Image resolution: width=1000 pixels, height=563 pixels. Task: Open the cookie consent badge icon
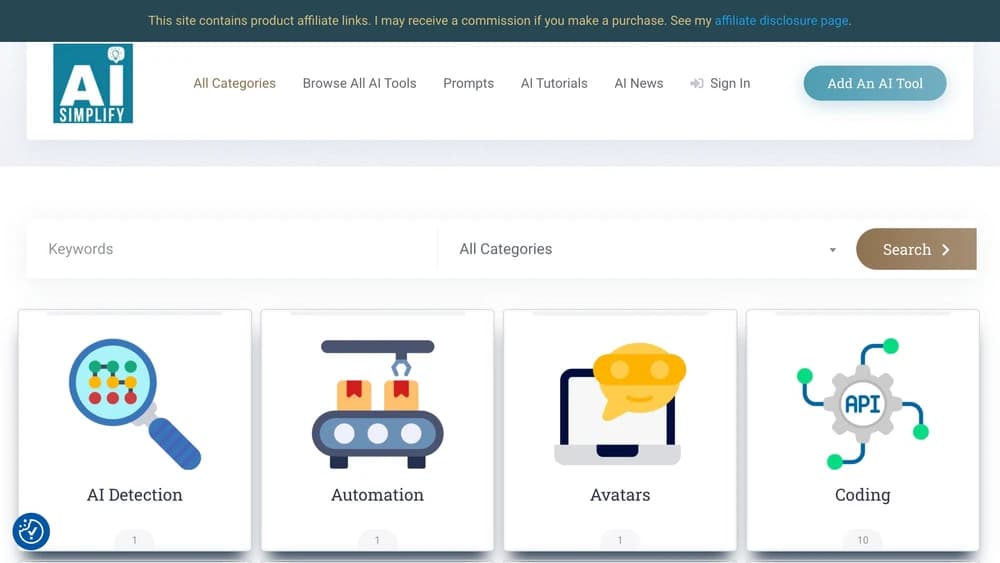point(31,531)
